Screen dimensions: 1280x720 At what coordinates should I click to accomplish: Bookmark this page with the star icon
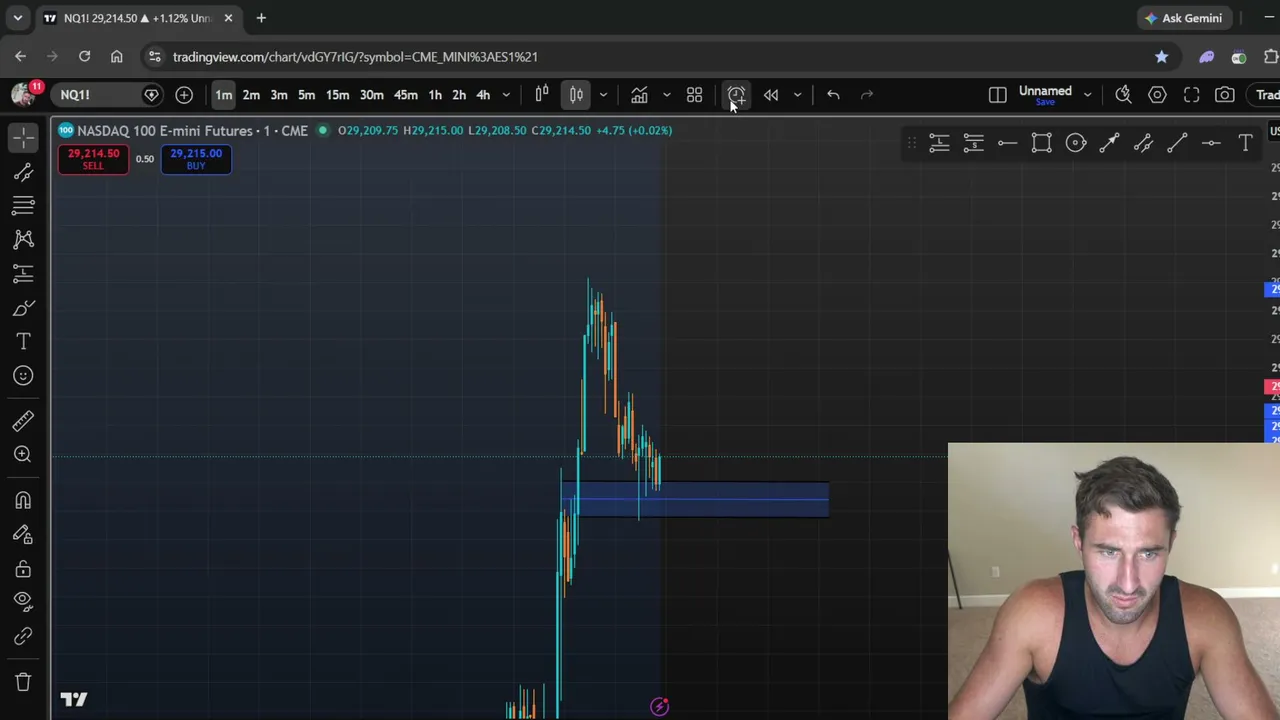[1161, 57]
